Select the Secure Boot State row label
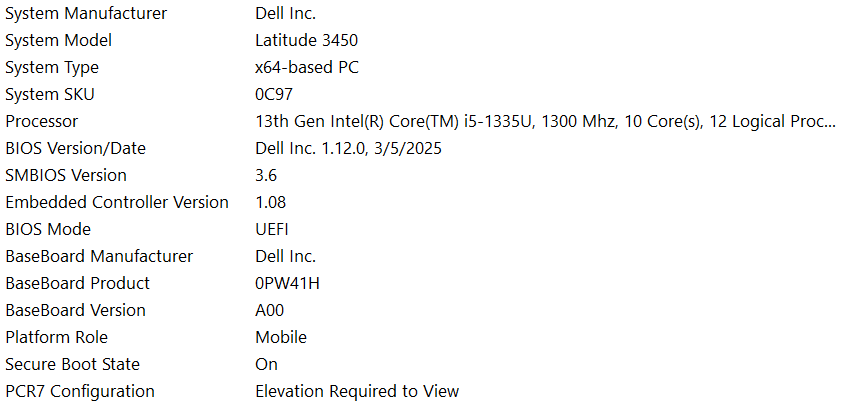Screen dimensions: 842x403 pos(72,365)
